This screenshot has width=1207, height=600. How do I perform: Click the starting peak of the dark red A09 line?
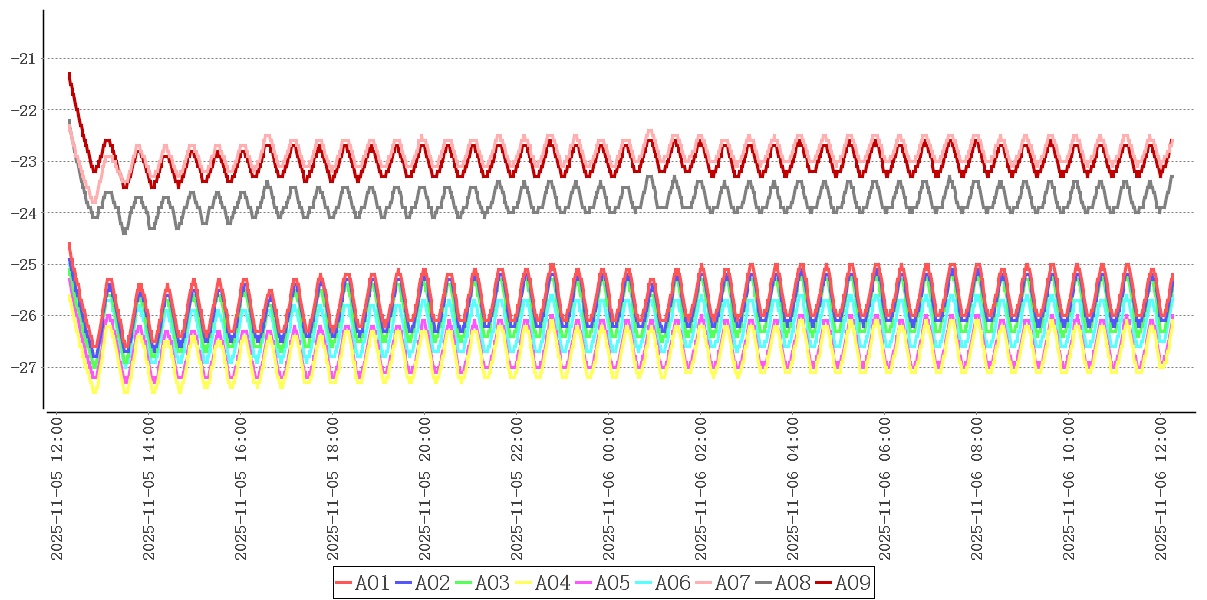click(69, 74)
